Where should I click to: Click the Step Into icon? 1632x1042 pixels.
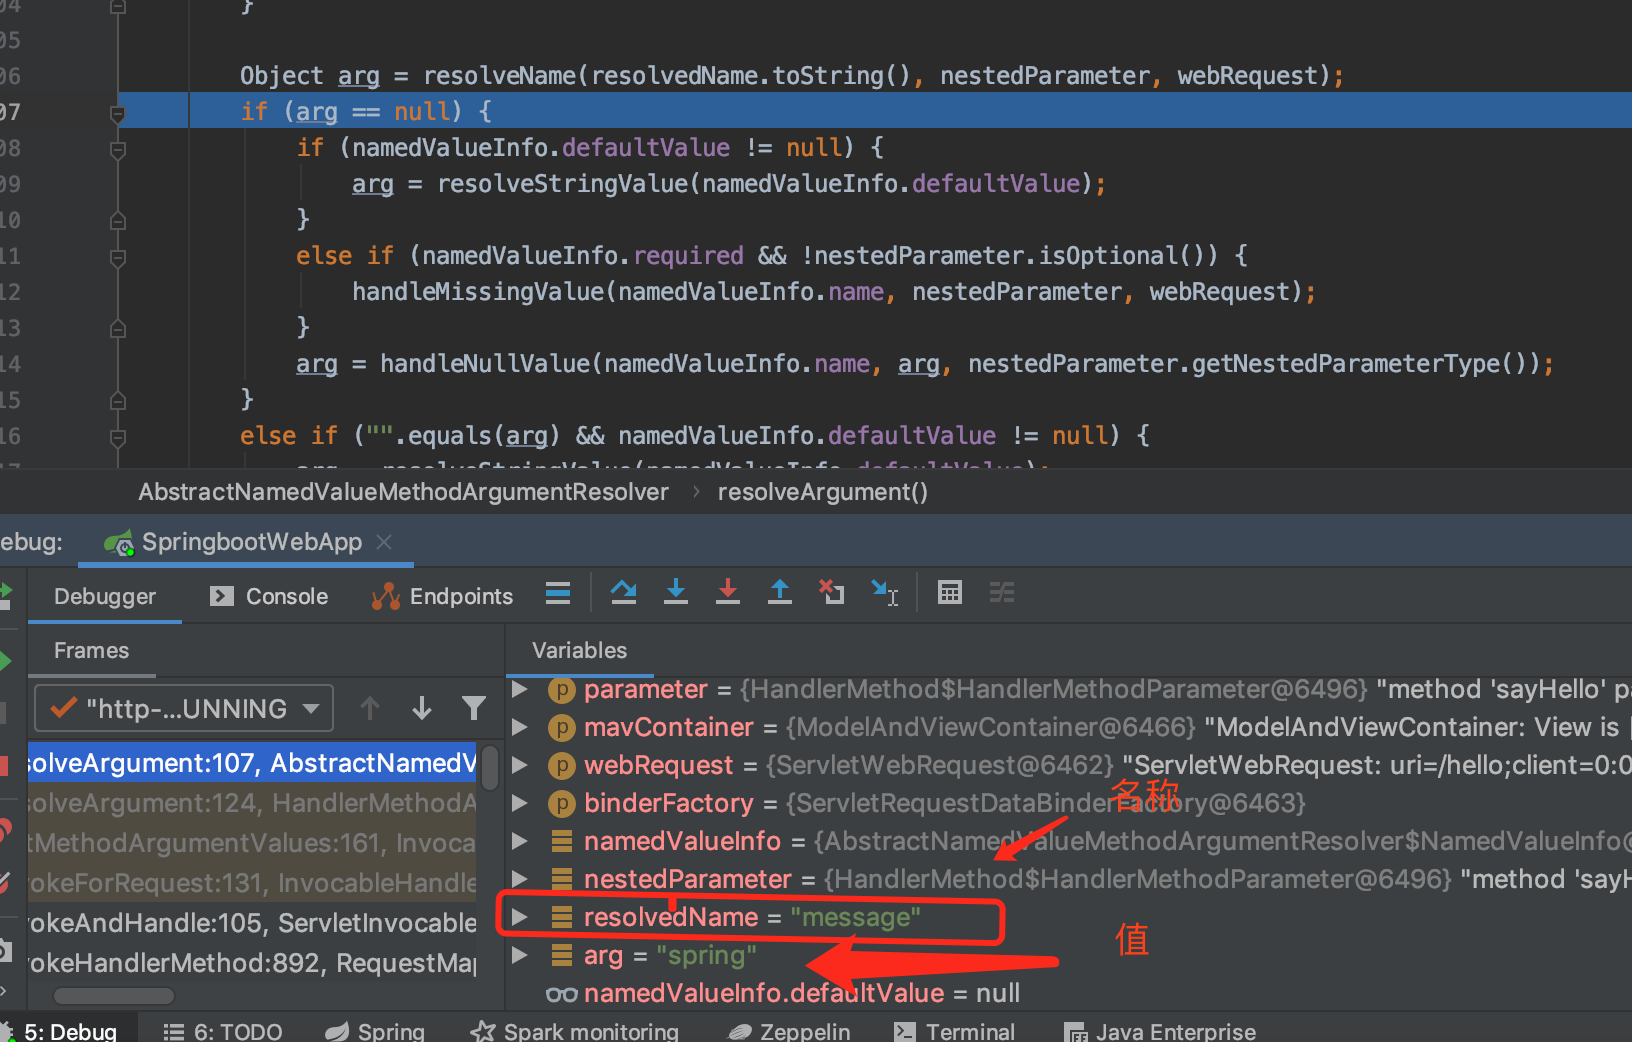click(x=676, y=593)
